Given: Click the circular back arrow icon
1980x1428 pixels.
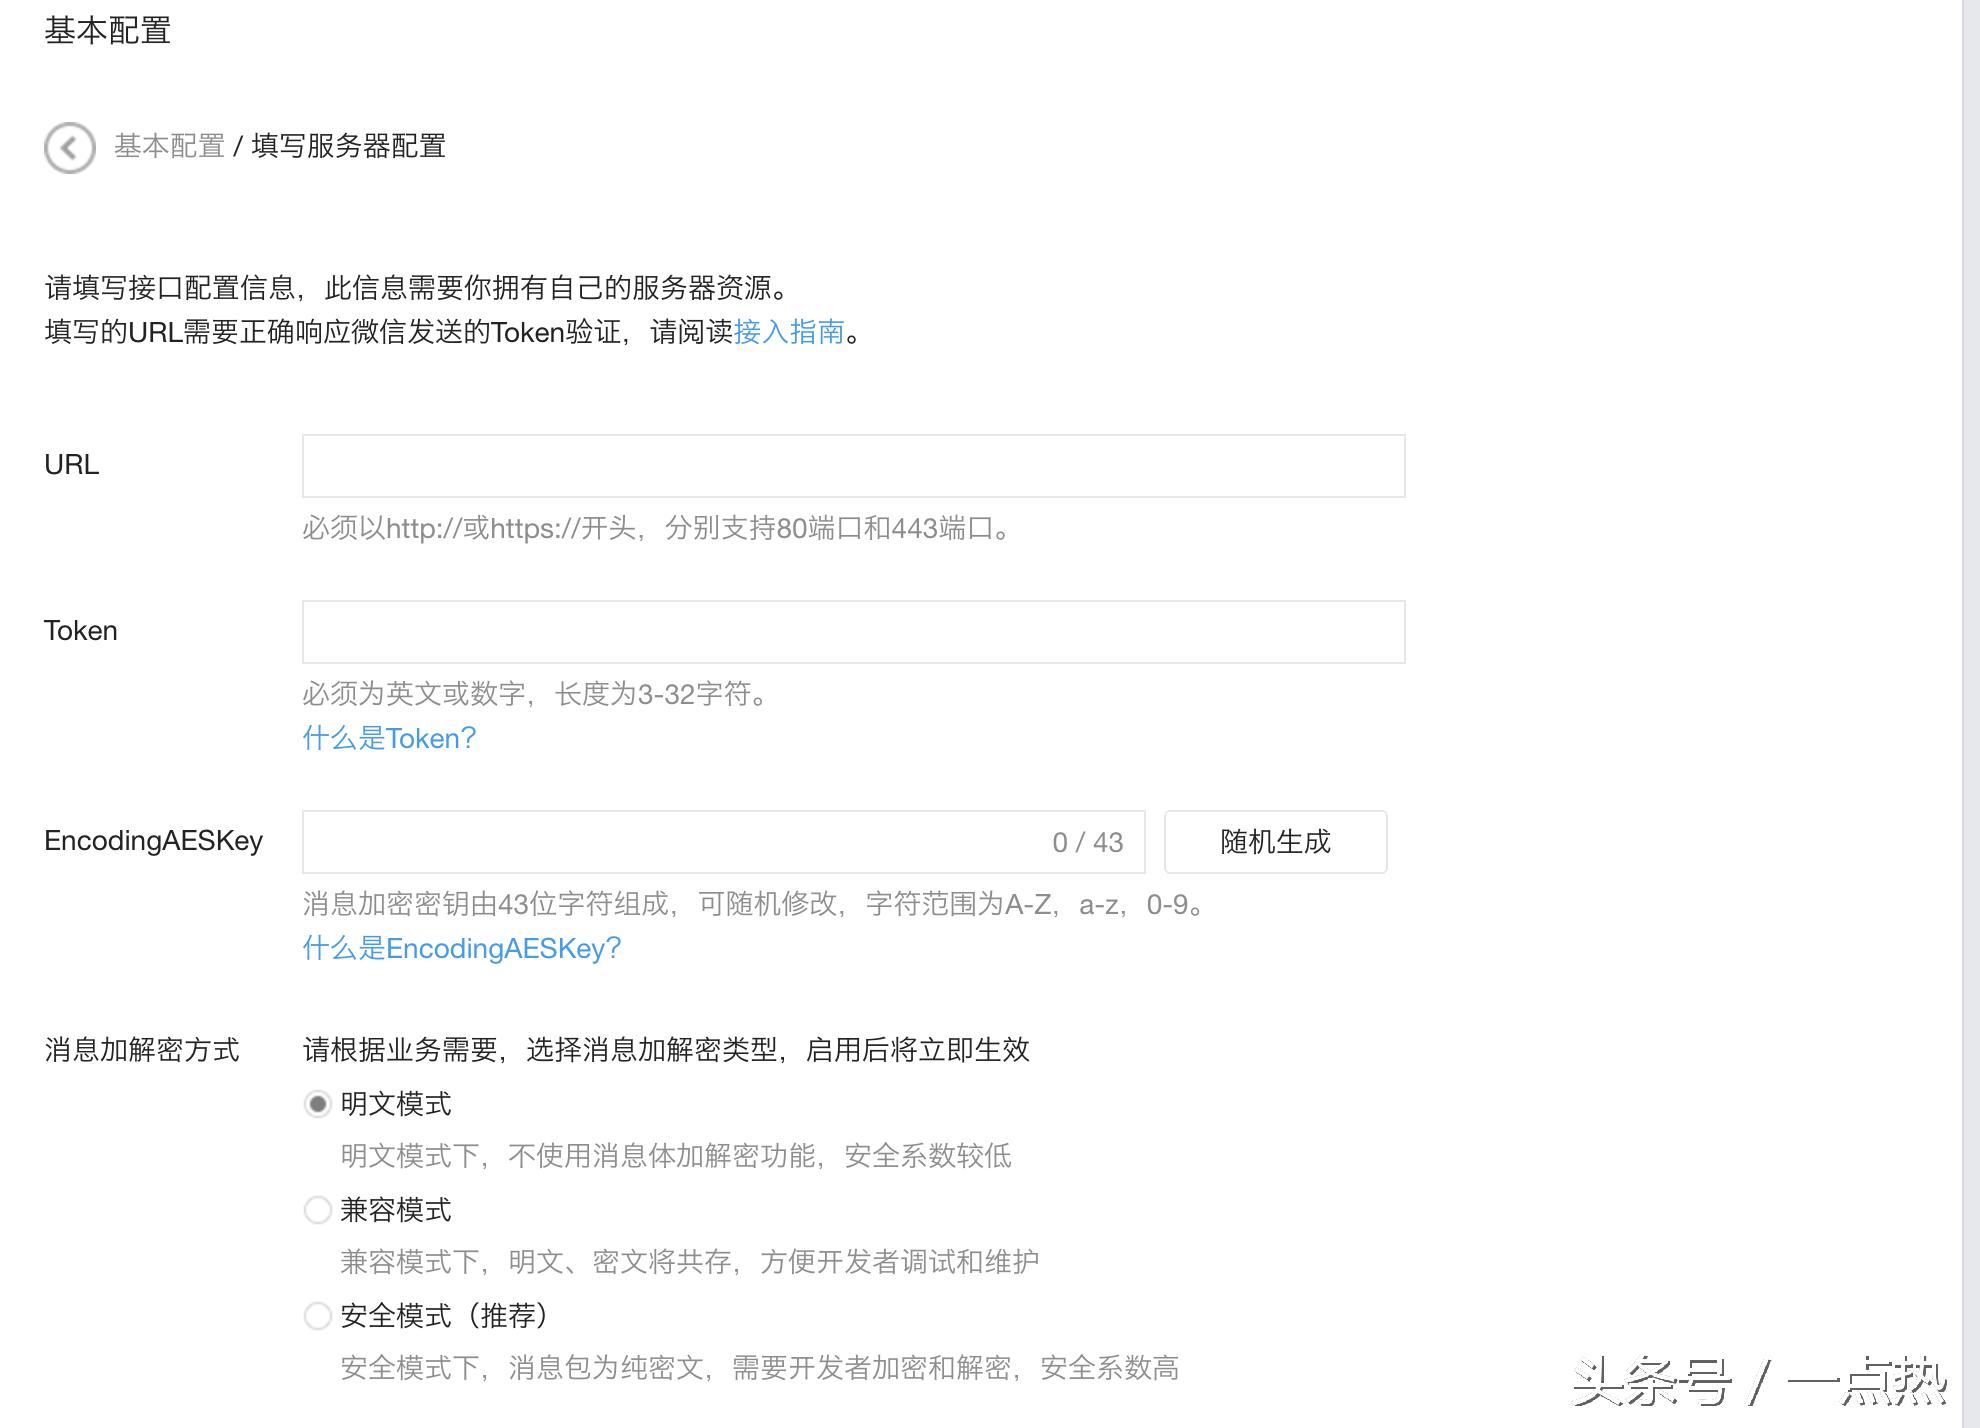Looking at the screenshot, I should [x=69, y=148].
